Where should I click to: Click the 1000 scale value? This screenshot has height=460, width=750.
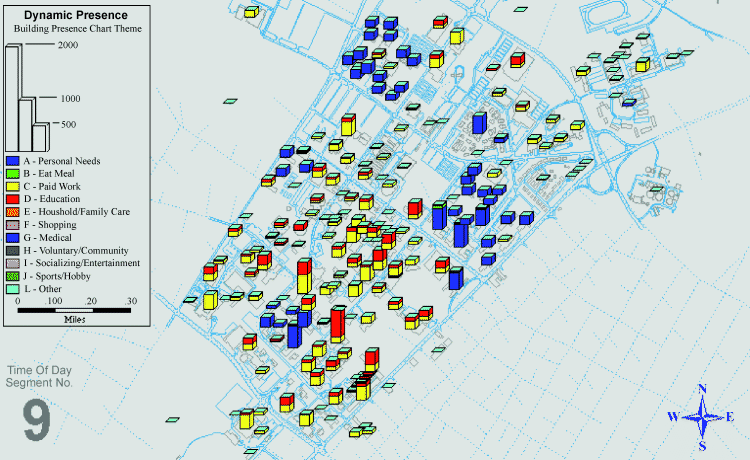tap(70, 99)
